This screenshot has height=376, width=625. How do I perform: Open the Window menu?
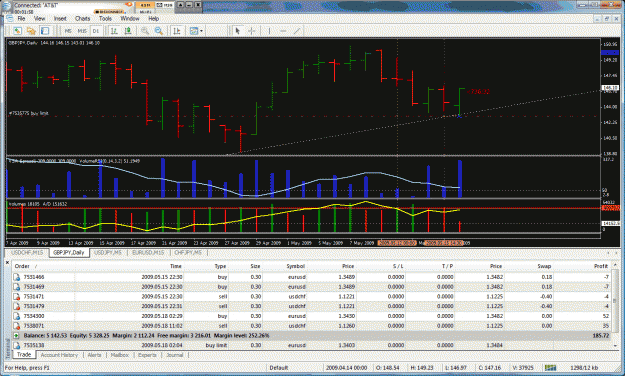pos(130,18)
